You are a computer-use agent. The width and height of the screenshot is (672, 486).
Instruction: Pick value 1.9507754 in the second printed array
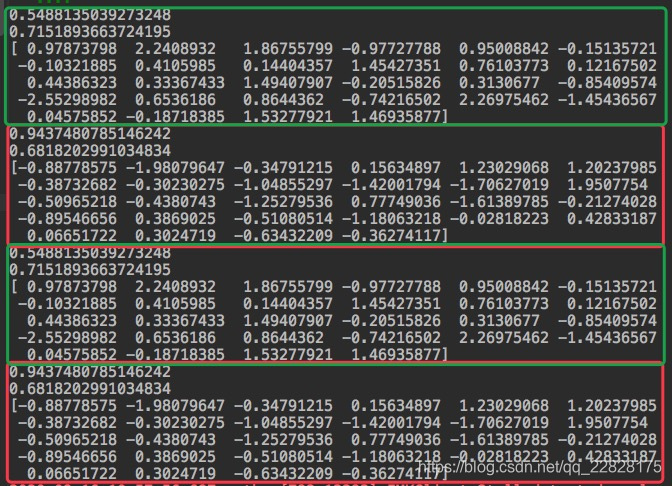click(607, 185)
